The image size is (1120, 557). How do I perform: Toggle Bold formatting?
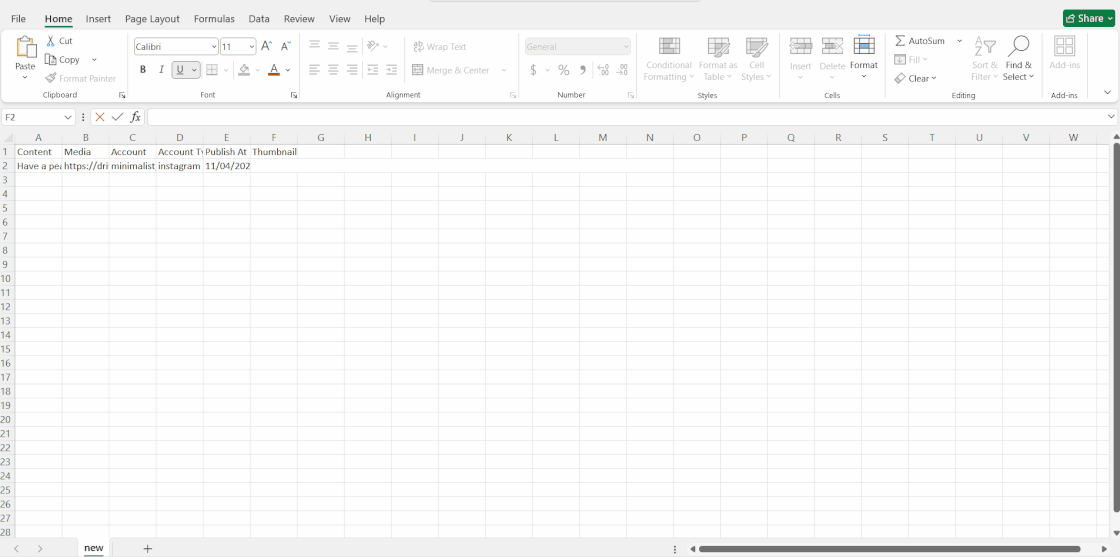tap(143, 70)
